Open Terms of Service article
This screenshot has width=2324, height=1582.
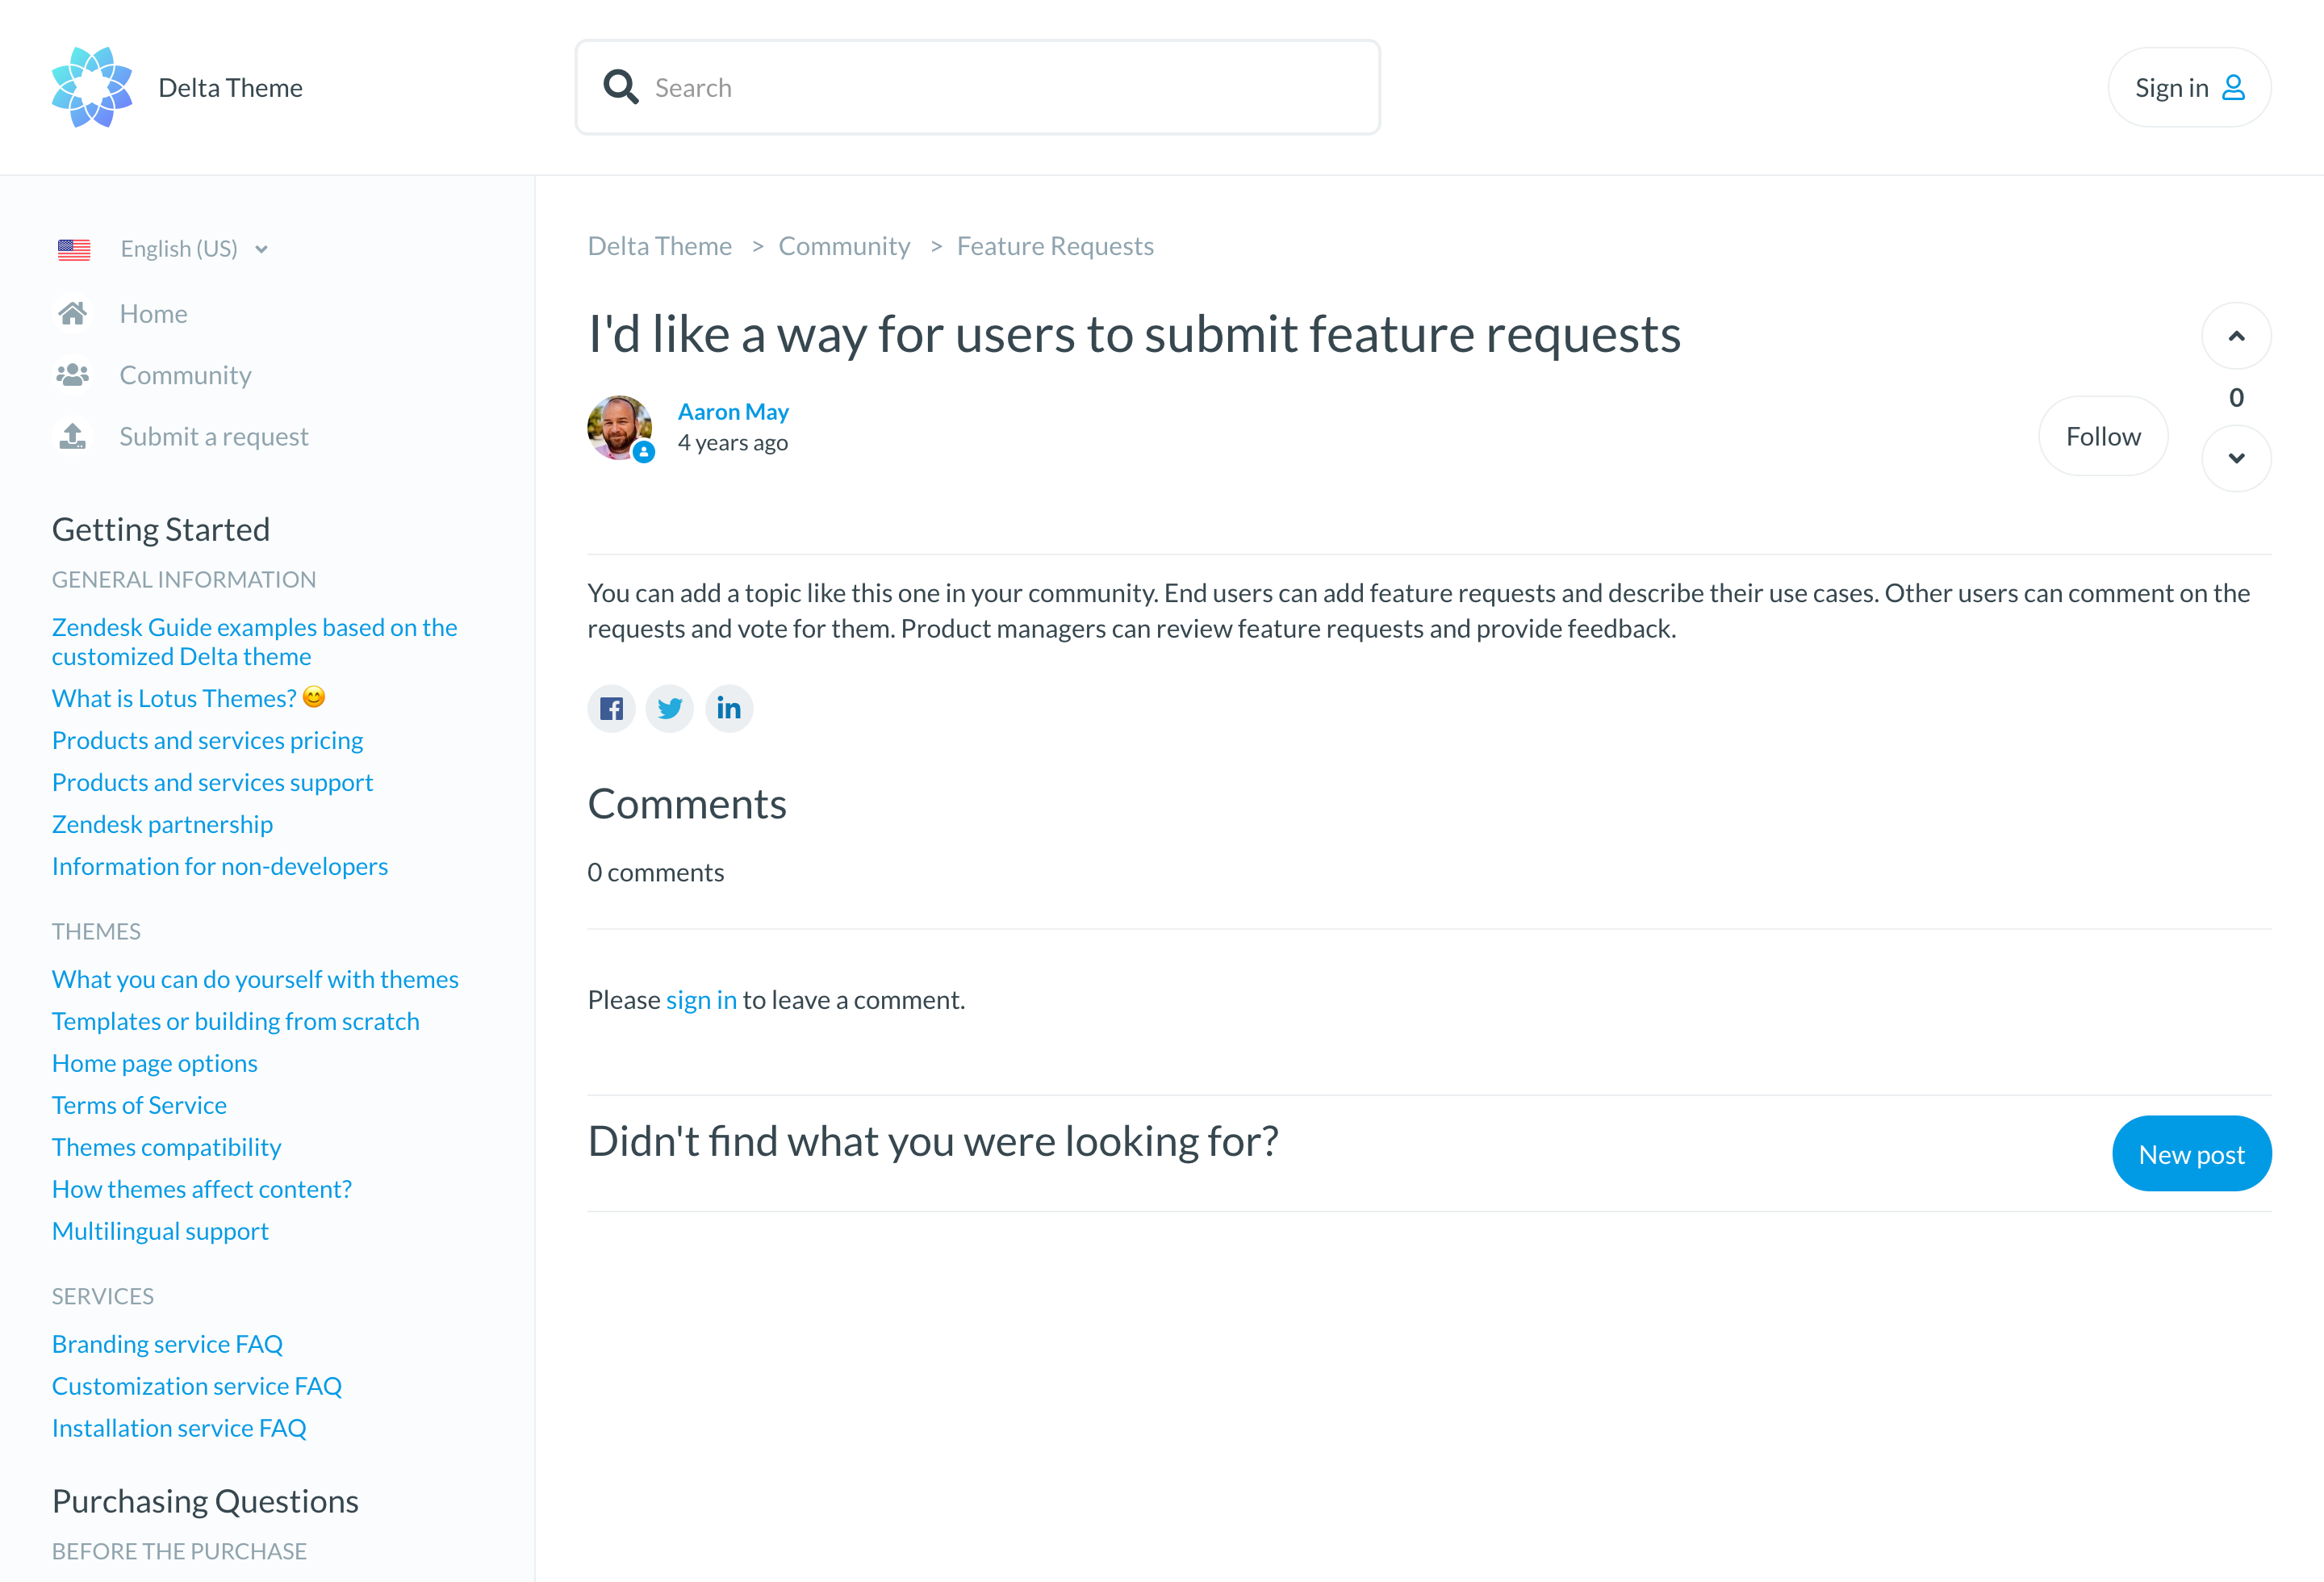[x=139, y=1105]
